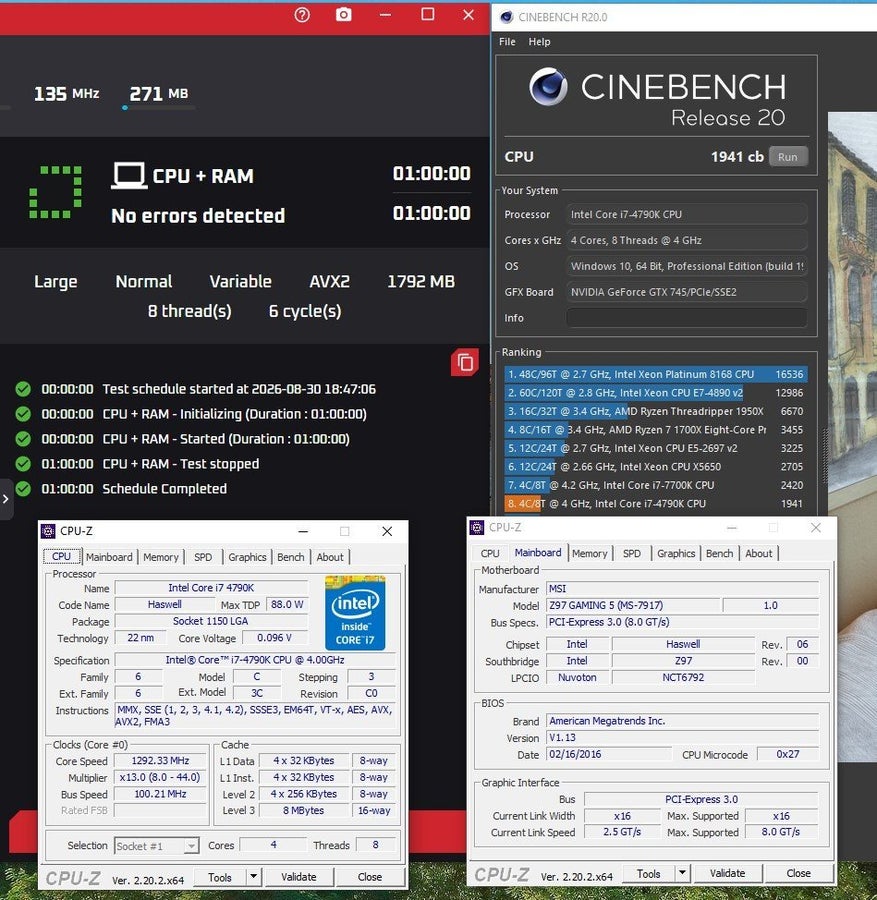Screen dimensions: 877x900
Task: Open SPD tab in right CPU-Z window
Action: tap(631, 553)
